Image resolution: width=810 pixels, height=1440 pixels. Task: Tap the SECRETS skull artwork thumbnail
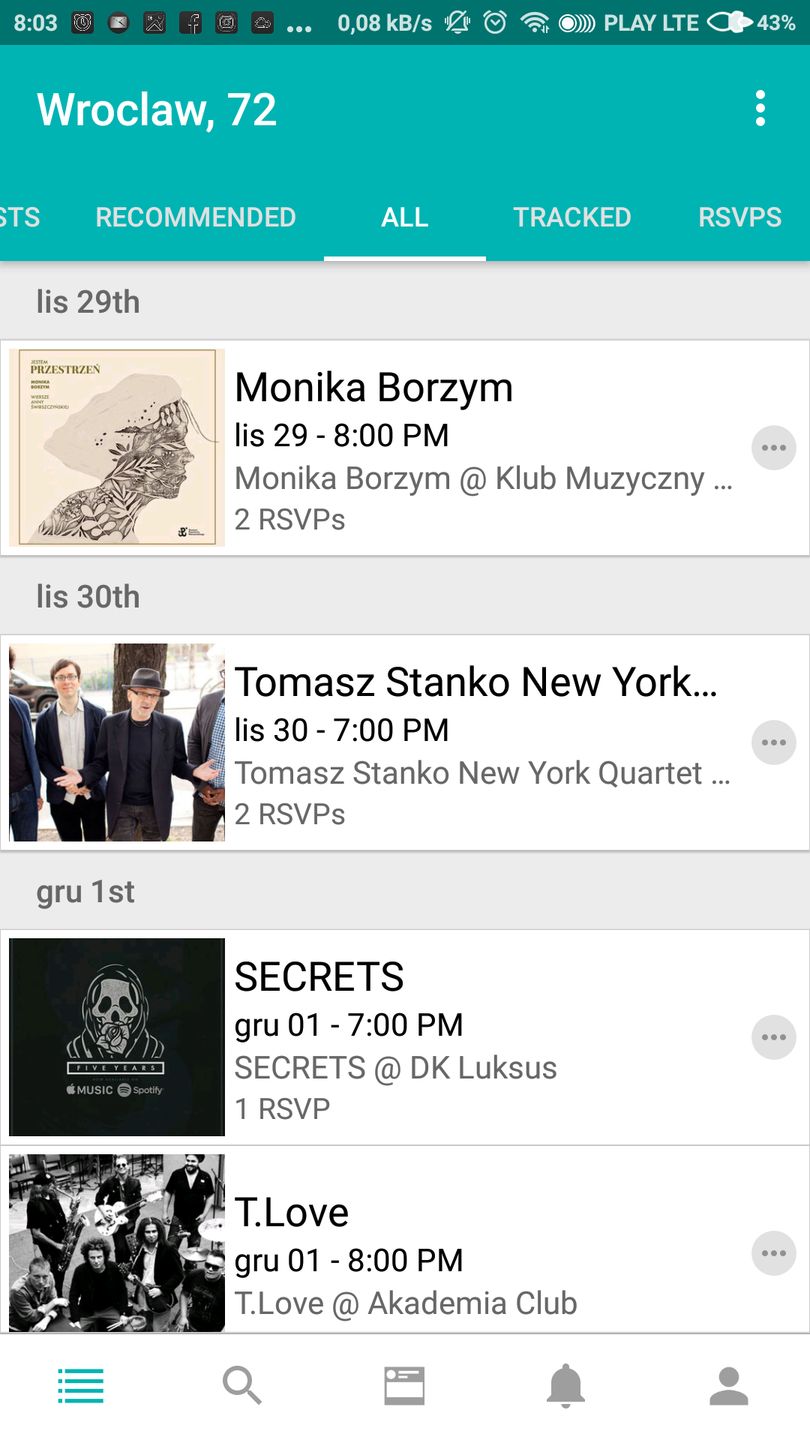pyautogui.click(x=117, y=1037)
